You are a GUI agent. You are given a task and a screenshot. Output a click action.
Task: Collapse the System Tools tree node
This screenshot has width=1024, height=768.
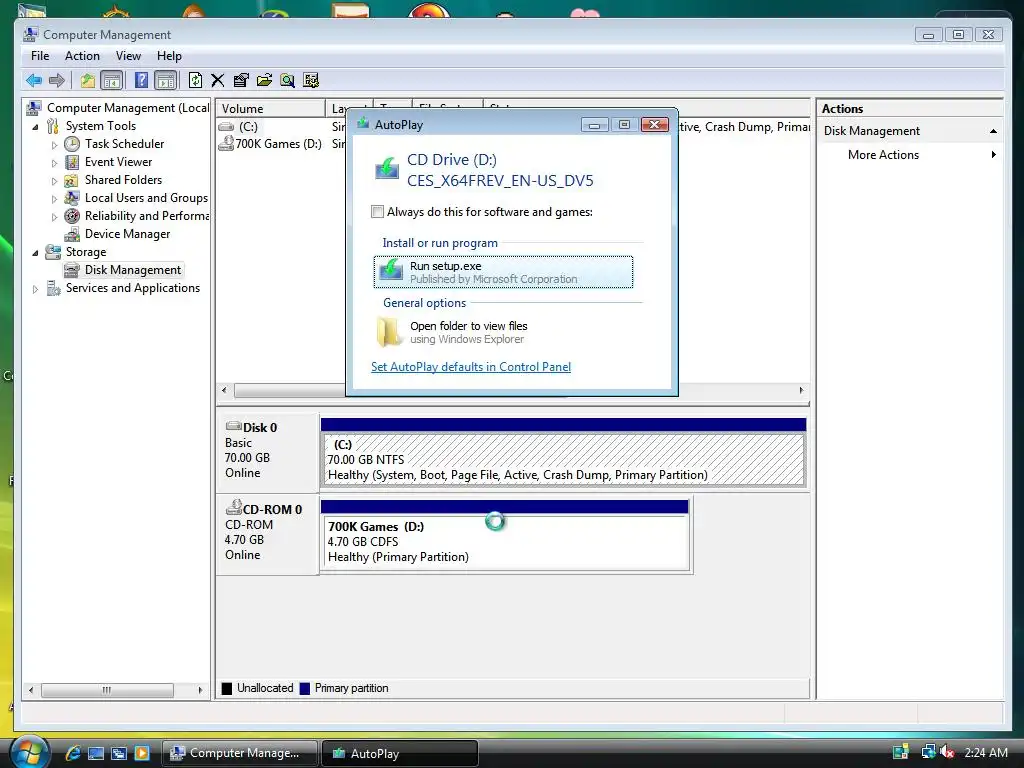point(35,127)
